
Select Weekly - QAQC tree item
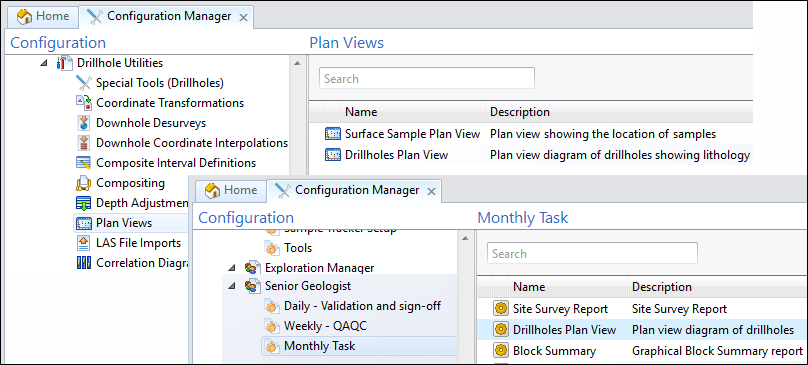325,326
